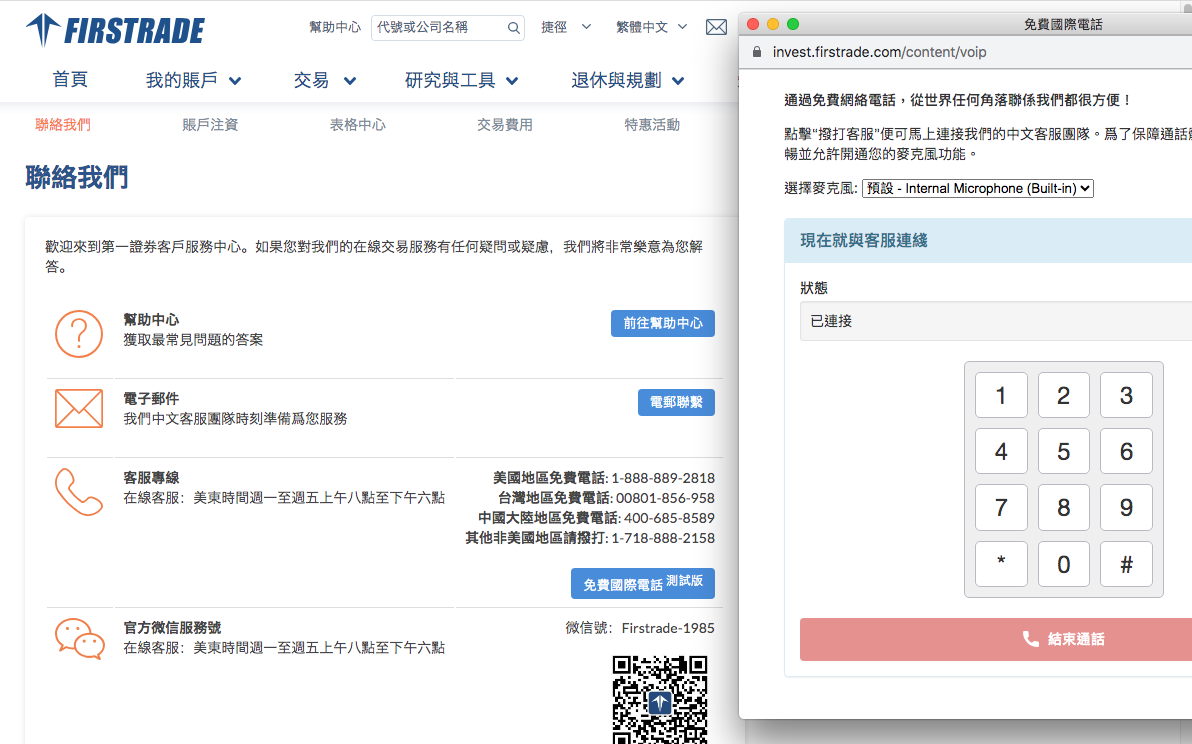
Task: Select the 賬戶注資 tab
Action: [211, 125]
